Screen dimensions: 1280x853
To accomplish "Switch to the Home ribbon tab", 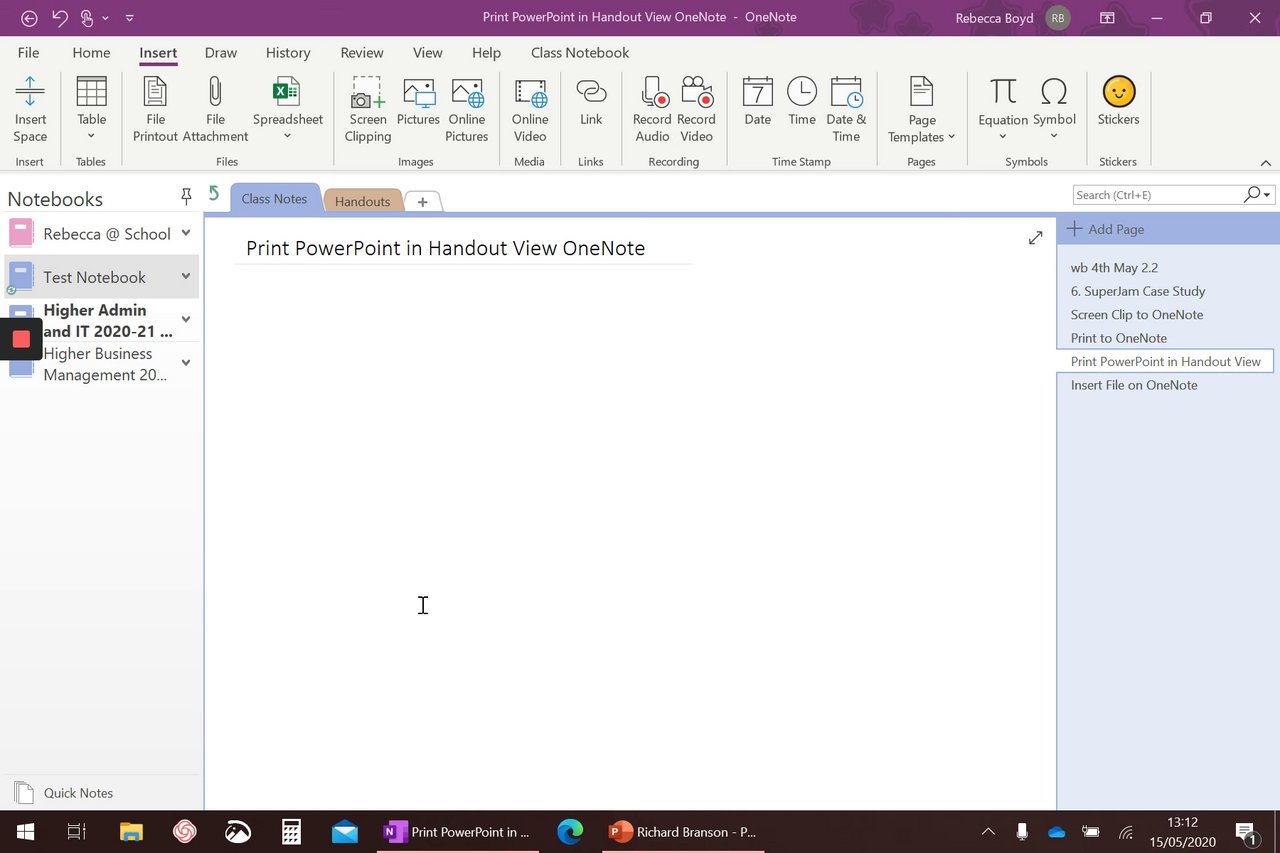I will 91,53.
